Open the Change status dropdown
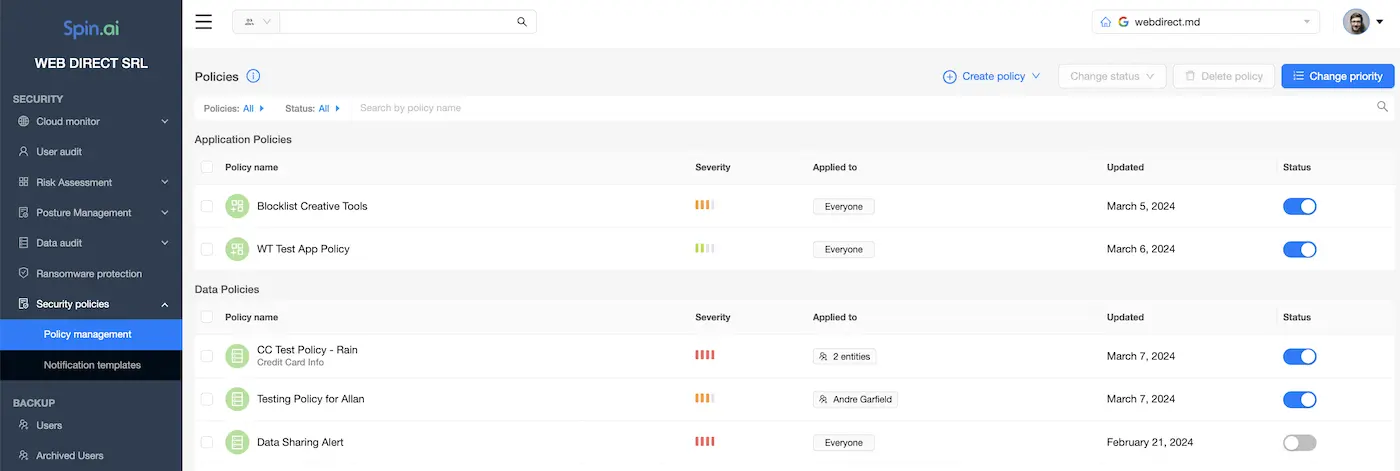The width and height of the screenshot is (1400, 471). pyautogui.click(x=1112, y=76)
